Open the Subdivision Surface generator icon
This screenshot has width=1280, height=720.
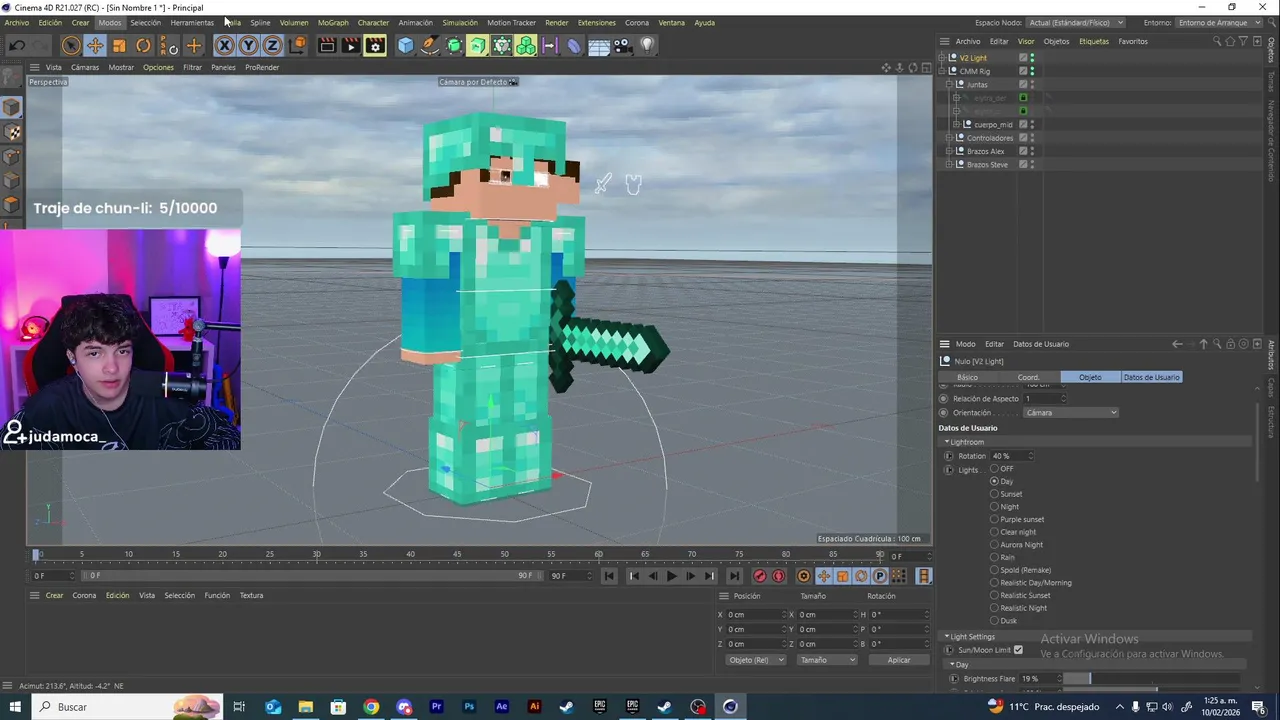(x=454, y=45)
